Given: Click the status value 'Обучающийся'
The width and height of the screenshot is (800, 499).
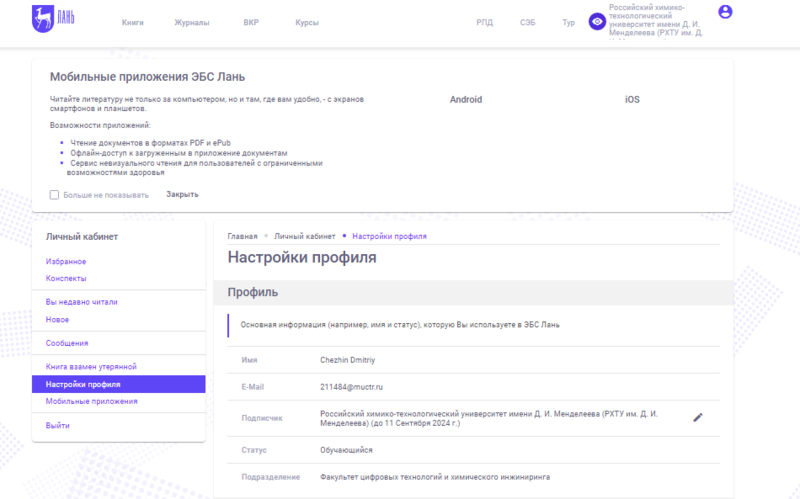Looking at the screenshot, I should (x=346, y=450).
